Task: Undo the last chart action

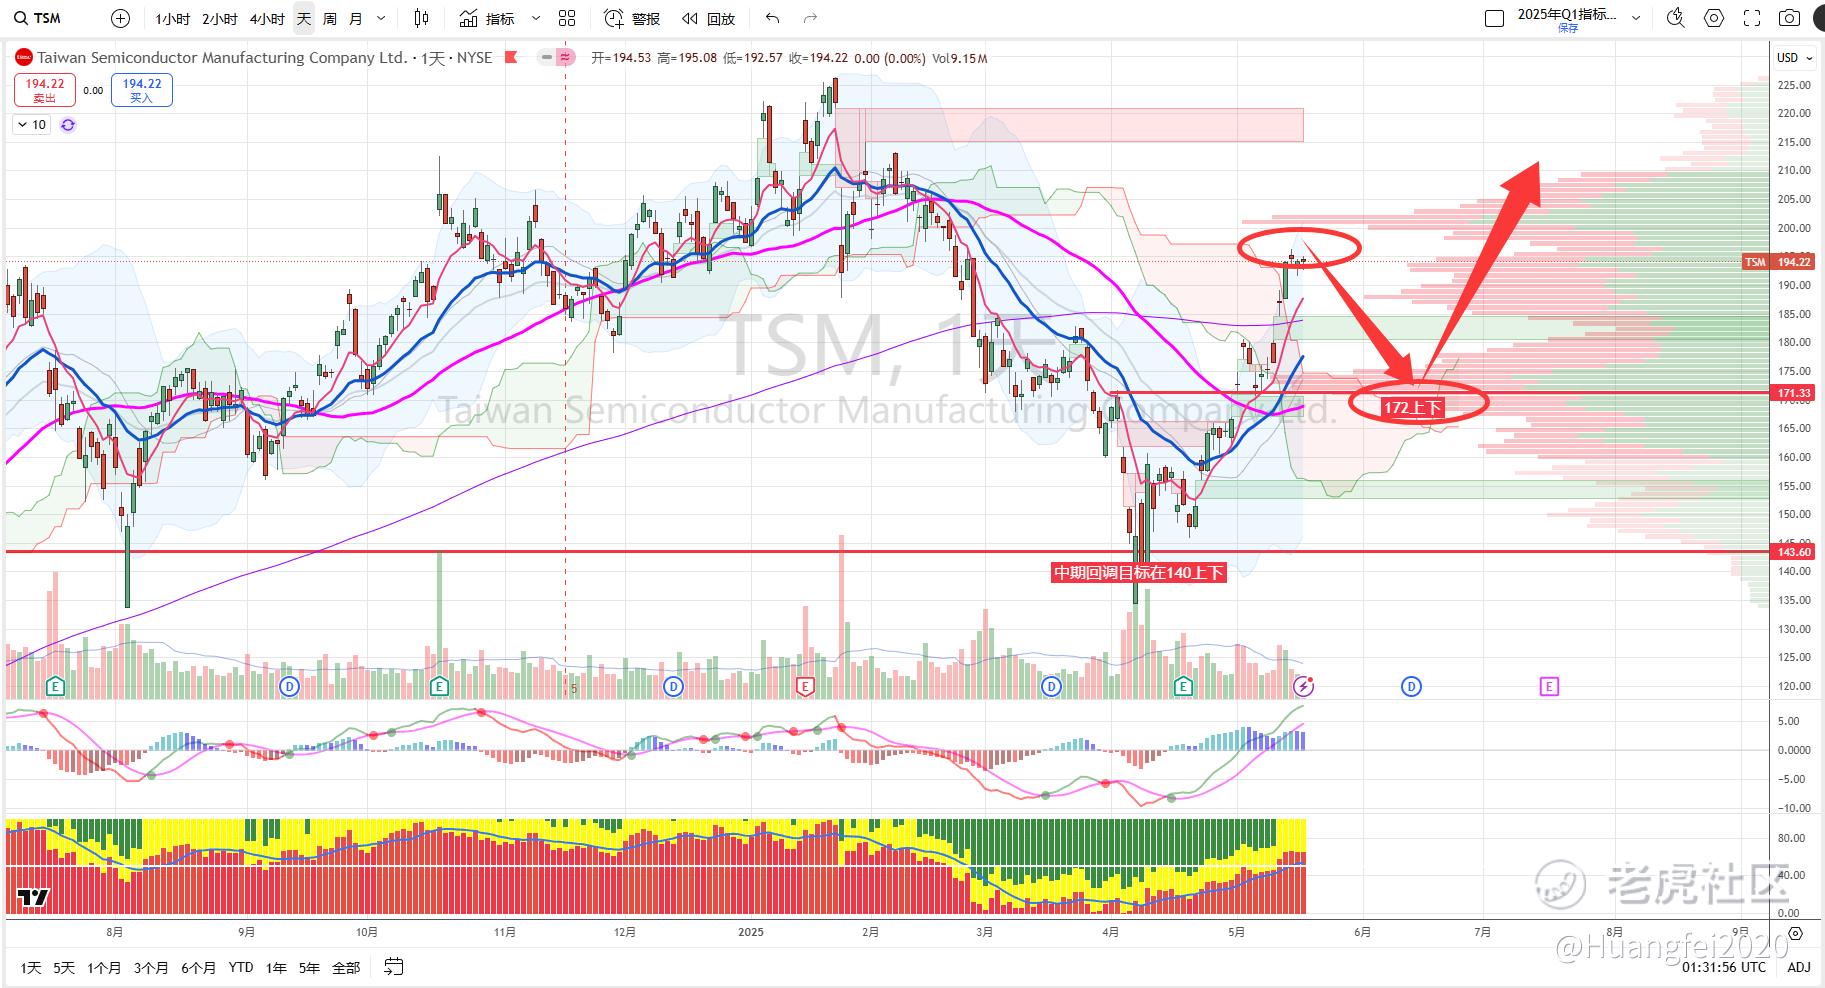Action: click(772, 18)
